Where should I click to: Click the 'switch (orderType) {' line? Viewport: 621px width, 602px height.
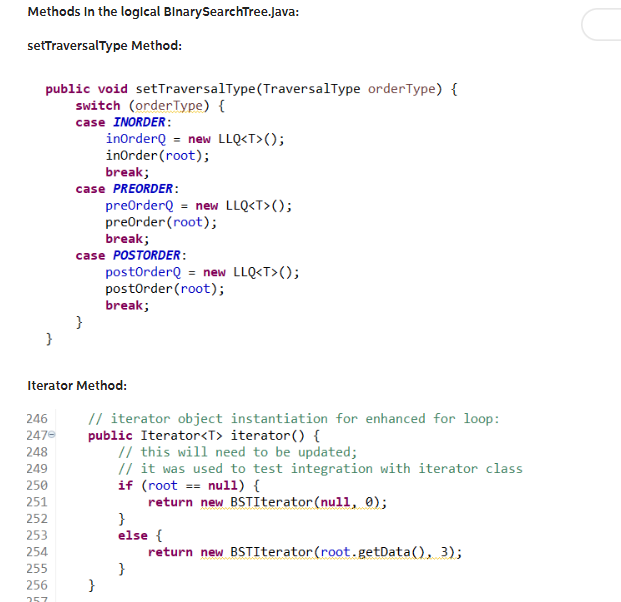click(150, 106)
